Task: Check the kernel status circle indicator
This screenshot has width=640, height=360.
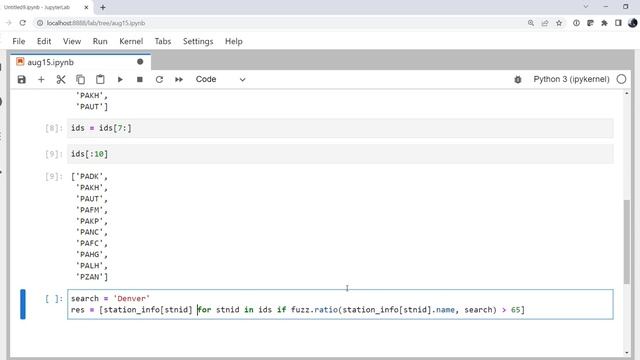Action: pyautogui.click(x=621, y=79)
